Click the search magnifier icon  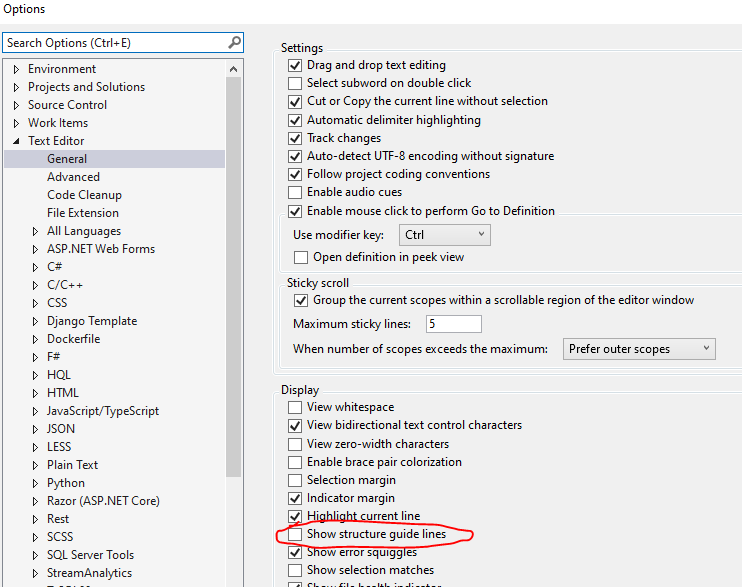click(235, 43)
